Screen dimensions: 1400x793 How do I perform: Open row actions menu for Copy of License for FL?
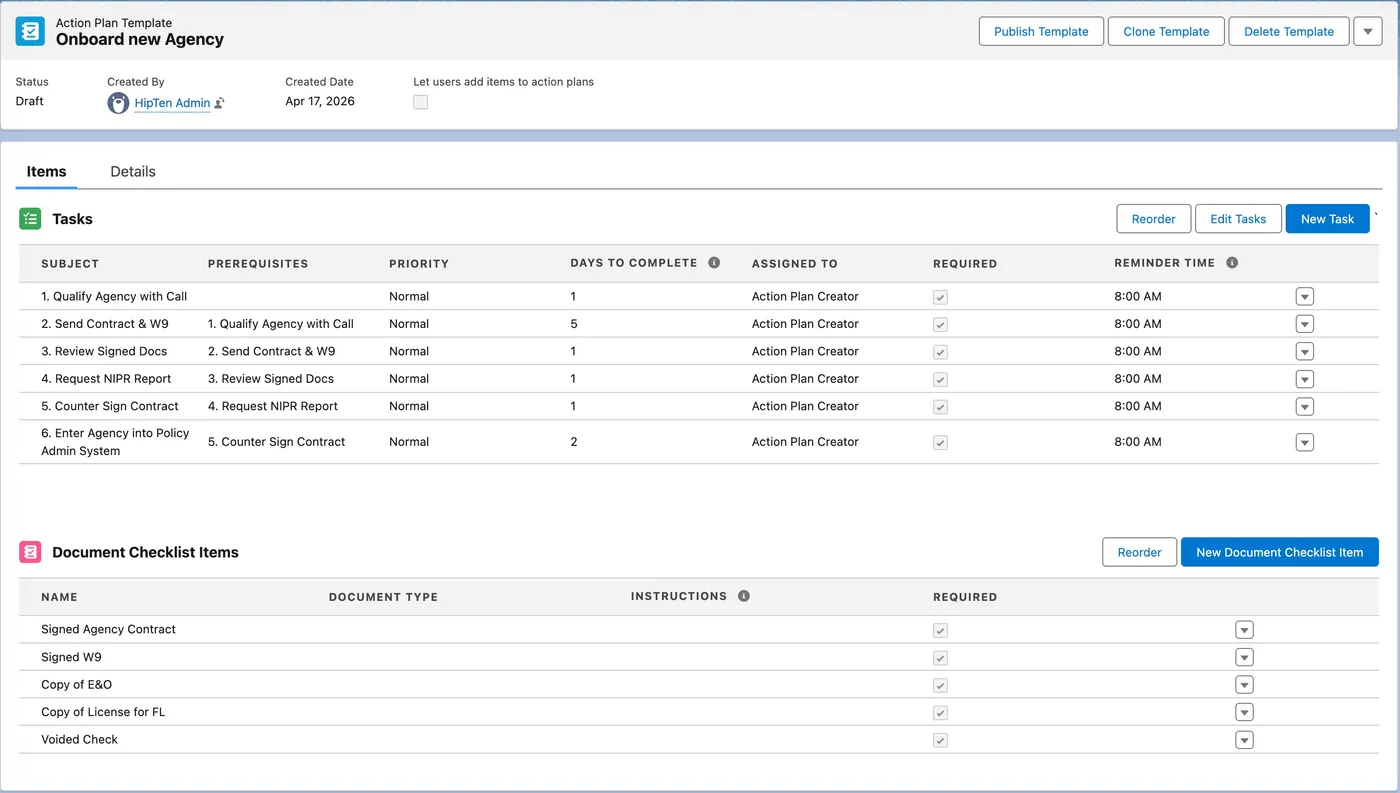pyautogui.click(x=1244, y=712)
